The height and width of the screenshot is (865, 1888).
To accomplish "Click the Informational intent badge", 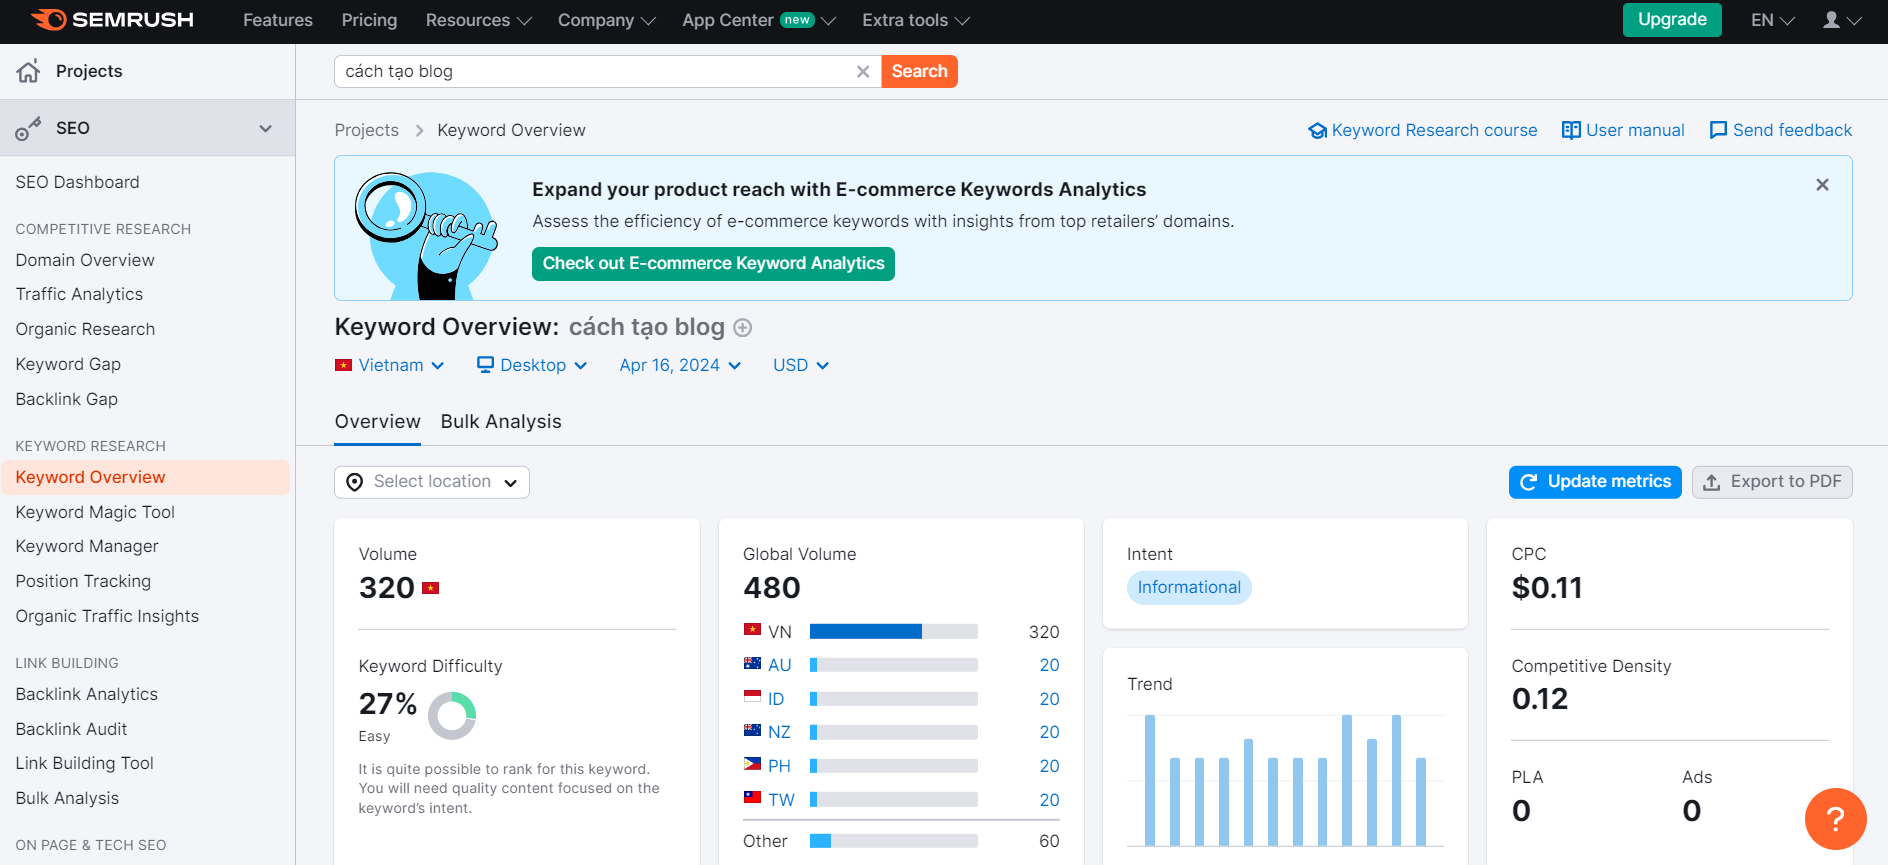I will (x=1189, y=587).
